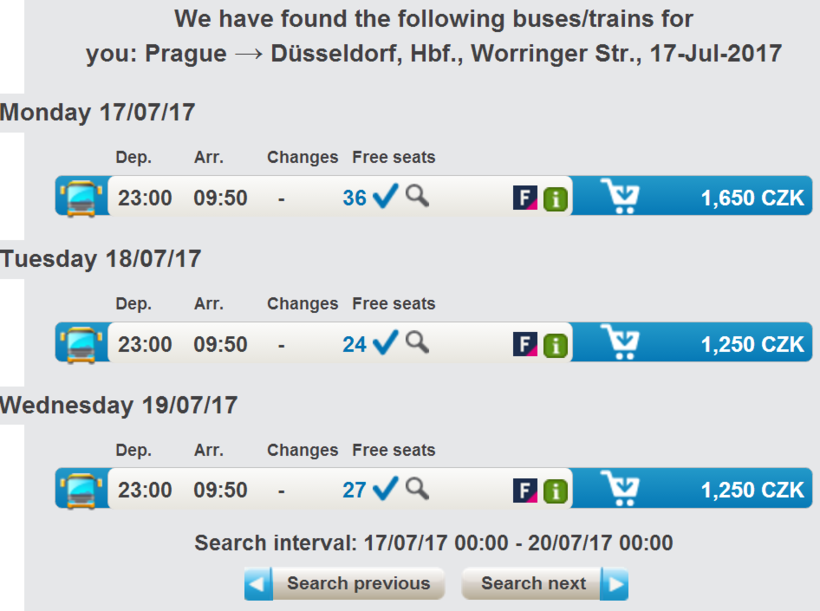Click the 1,650 CZK price on Monday
Screen dimensions: 820x611
point(752,198)
